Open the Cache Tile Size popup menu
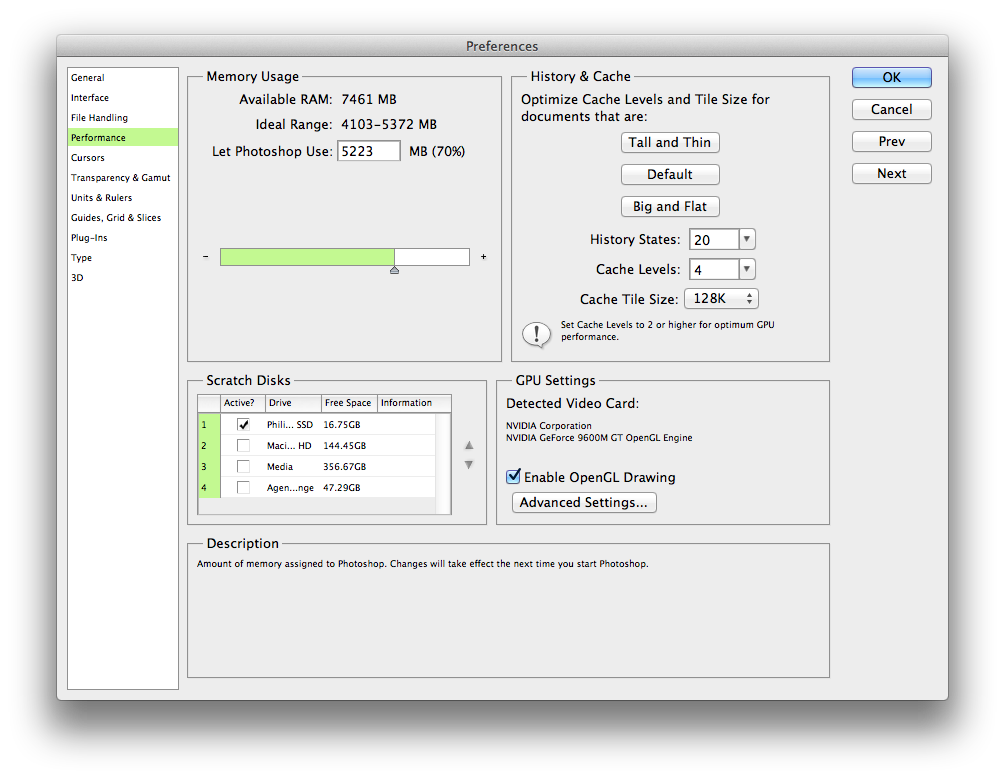Image resolution: width=1005 pixels, height=779 pixels. tap(722, 299)
